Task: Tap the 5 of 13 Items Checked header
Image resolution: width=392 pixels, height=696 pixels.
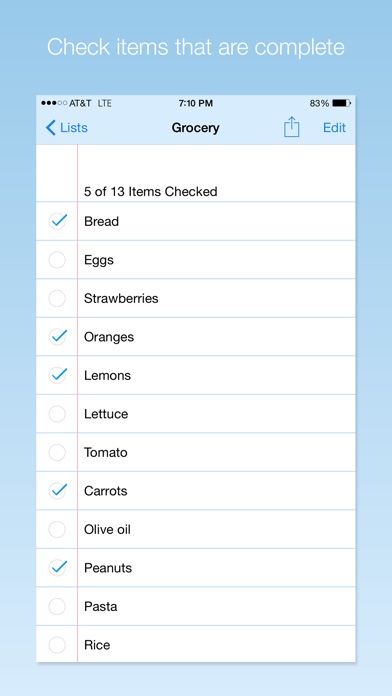Action: point(150,192)
